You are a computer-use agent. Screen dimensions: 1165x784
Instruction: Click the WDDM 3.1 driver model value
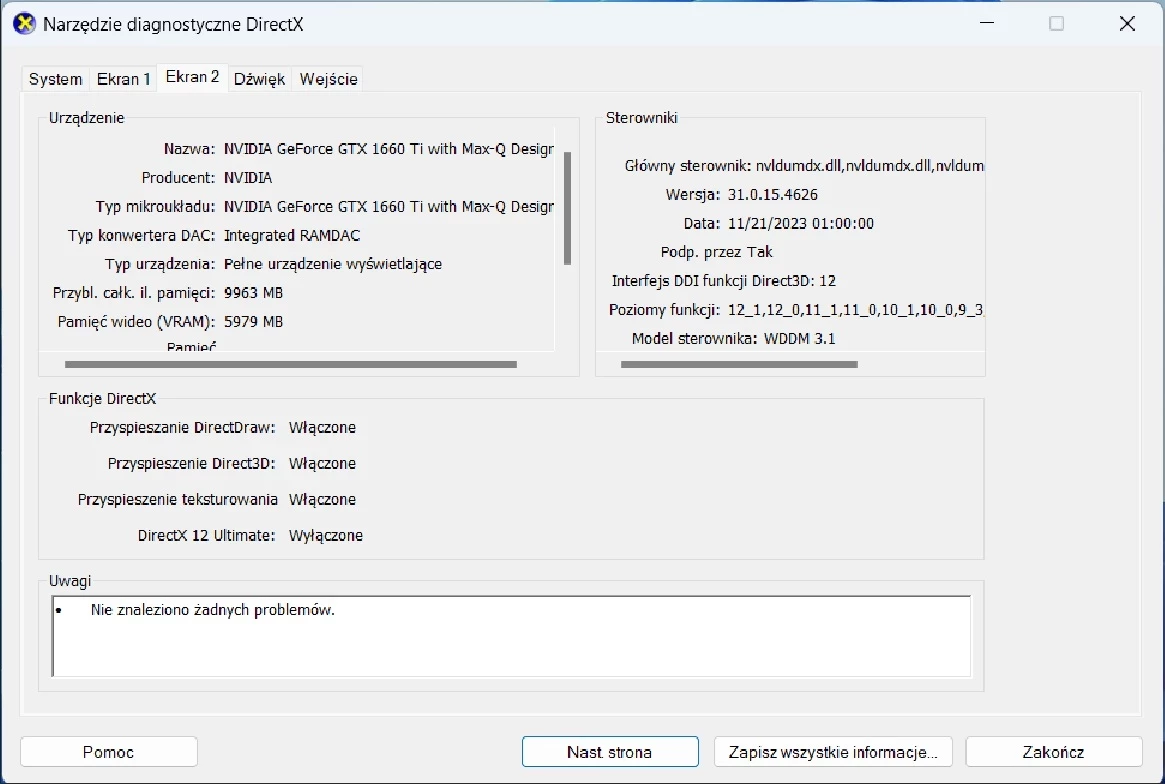click(x=799, y=339)
